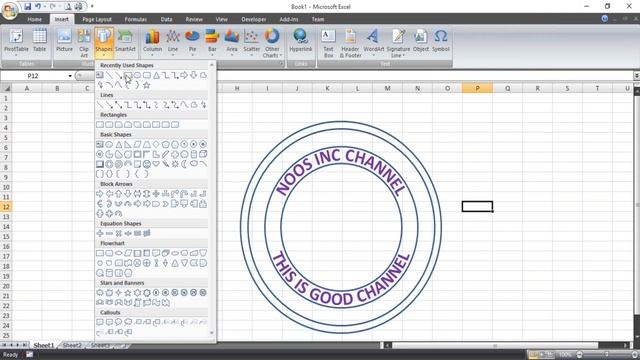Click the THIS IS GOOD CHANNEL WordArt
The height and width of the screenshot is (360, 640).
[341, 280]
